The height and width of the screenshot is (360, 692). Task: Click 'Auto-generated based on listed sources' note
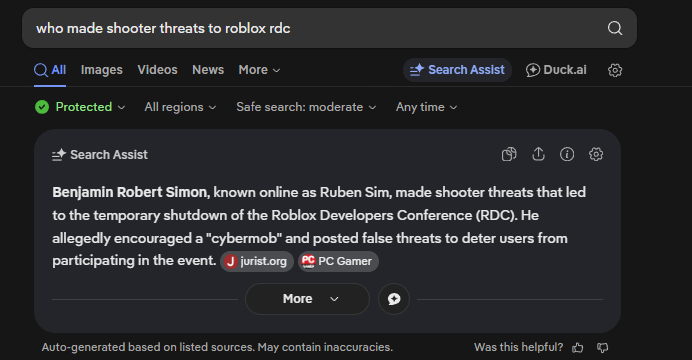[217, 347]
